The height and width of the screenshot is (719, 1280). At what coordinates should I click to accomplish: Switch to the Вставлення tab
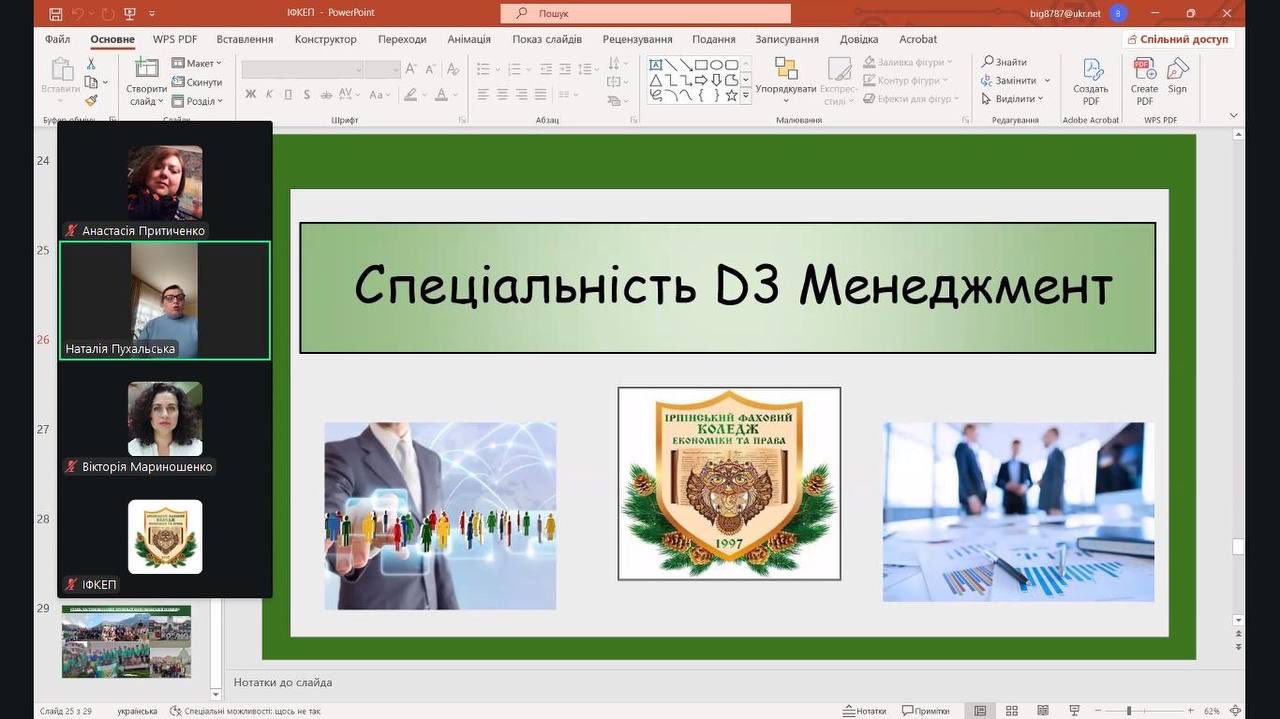[x=245, y=39]
